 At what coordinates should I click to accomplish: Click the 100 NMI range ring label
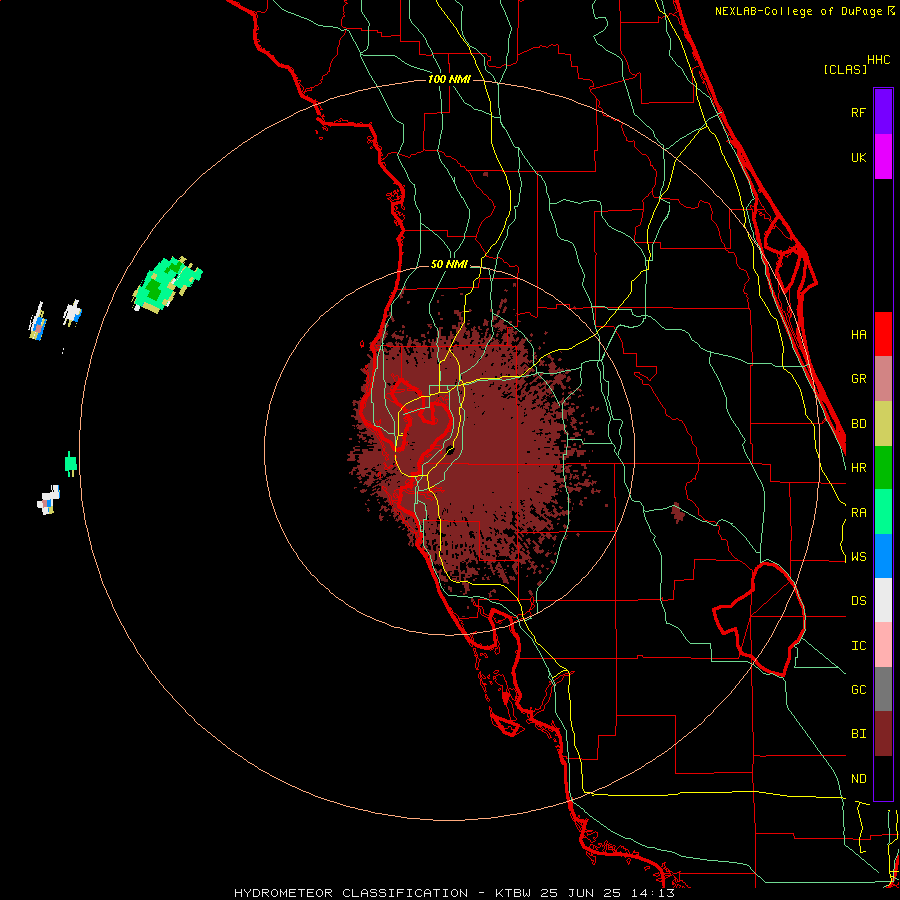click(449, 79)
